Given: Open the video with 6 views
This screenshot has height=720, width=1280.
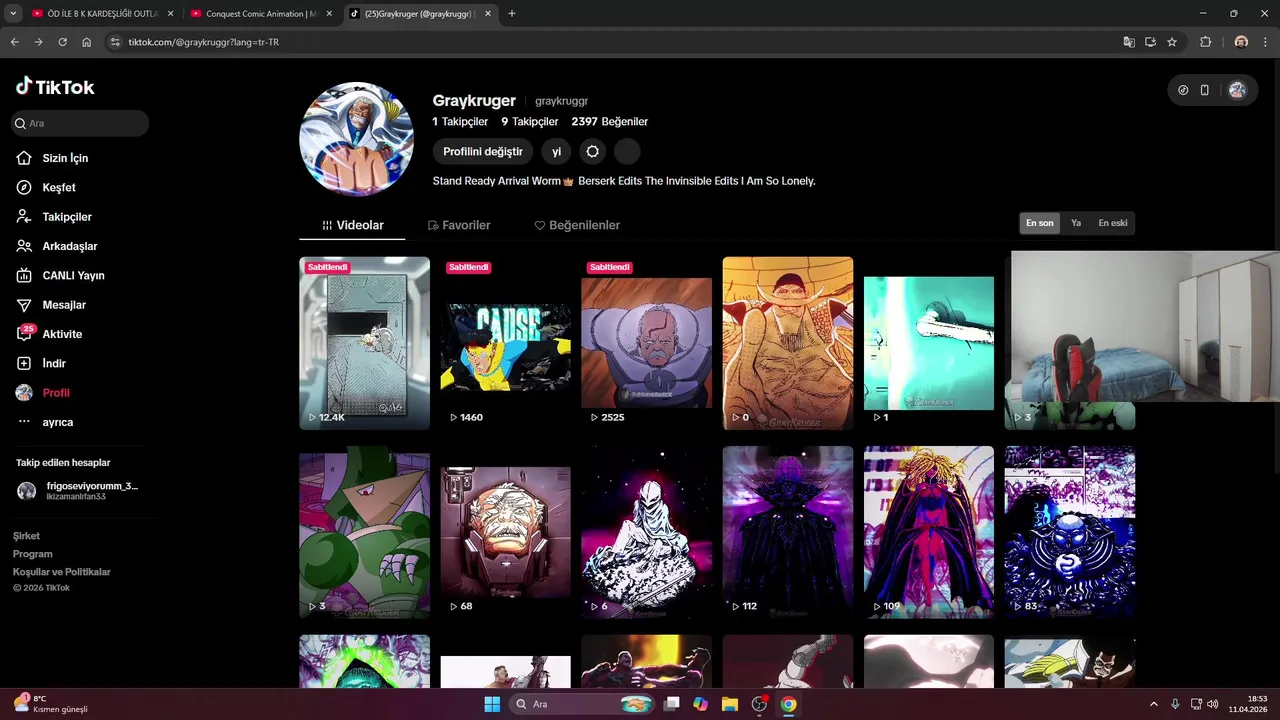Looking at the screenshot, I should point(646,532).
